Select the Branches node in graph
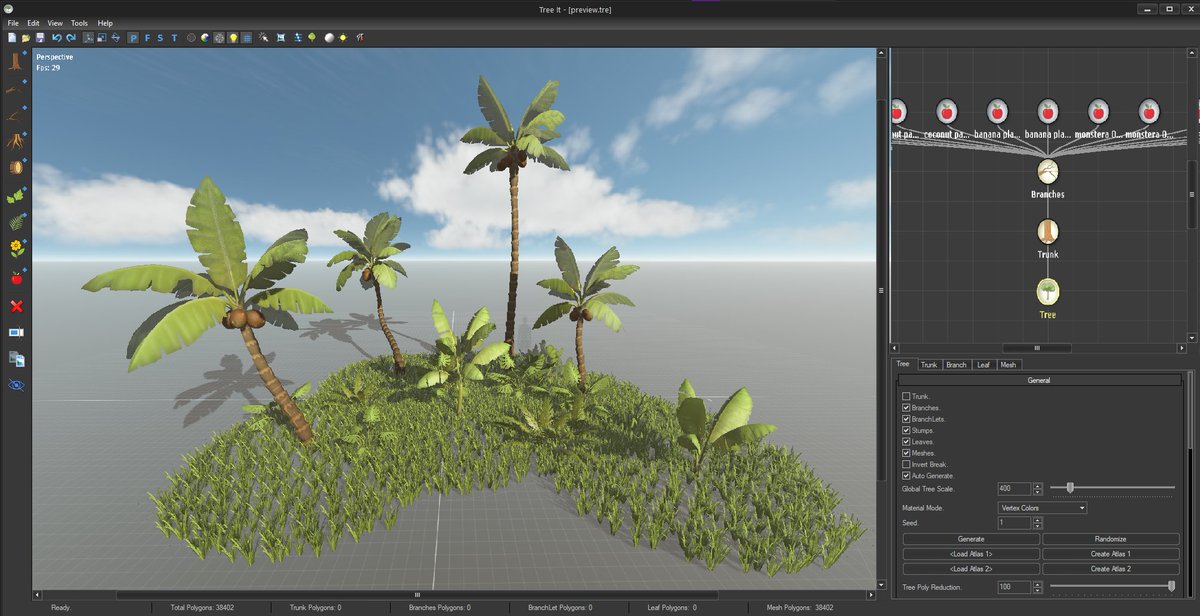This screenshot has width=1200, height=616. (x=1047, y=172)
